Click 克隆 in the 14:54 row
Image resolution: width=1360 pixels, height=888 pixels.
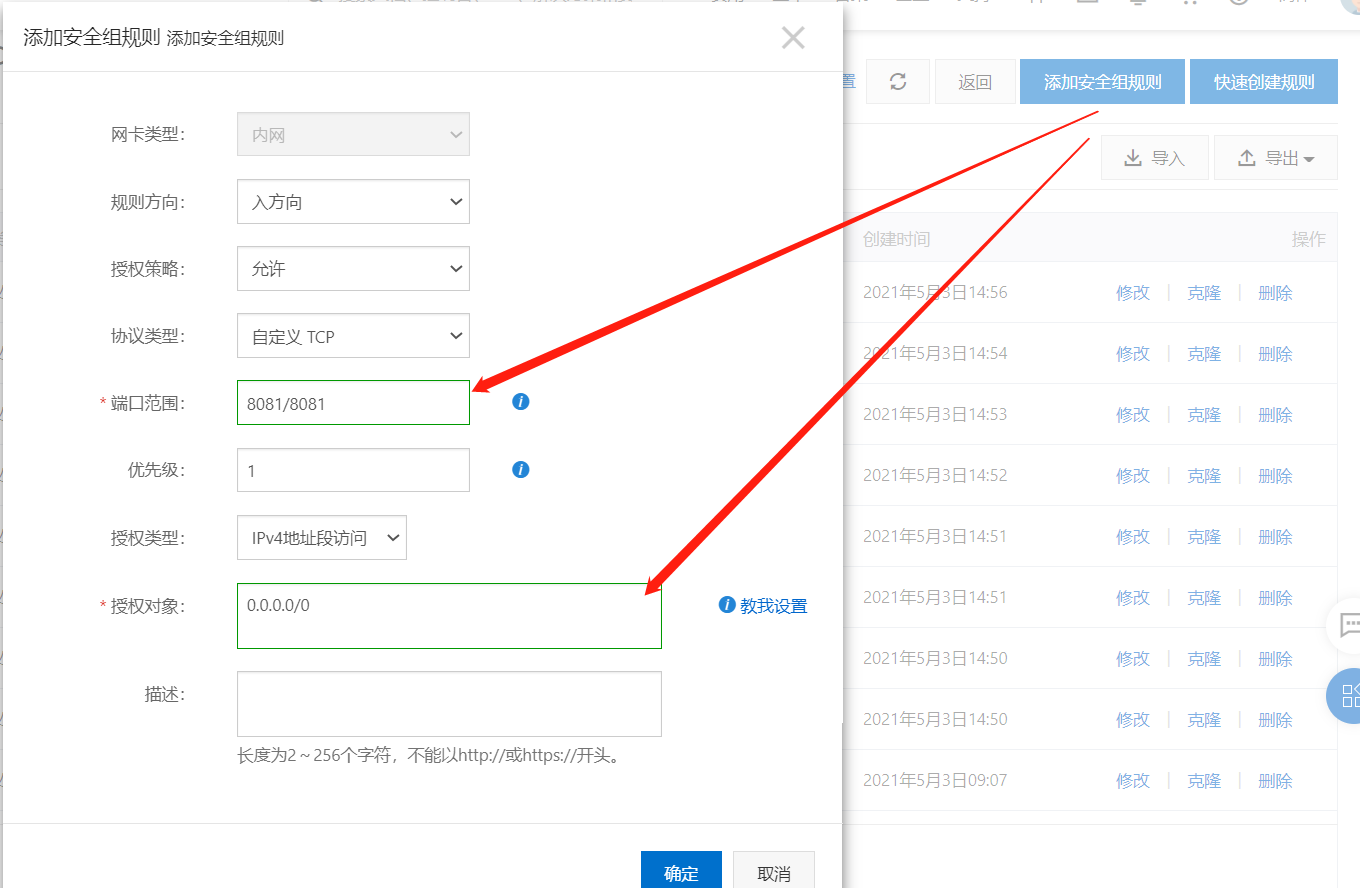click(1204, 354)
